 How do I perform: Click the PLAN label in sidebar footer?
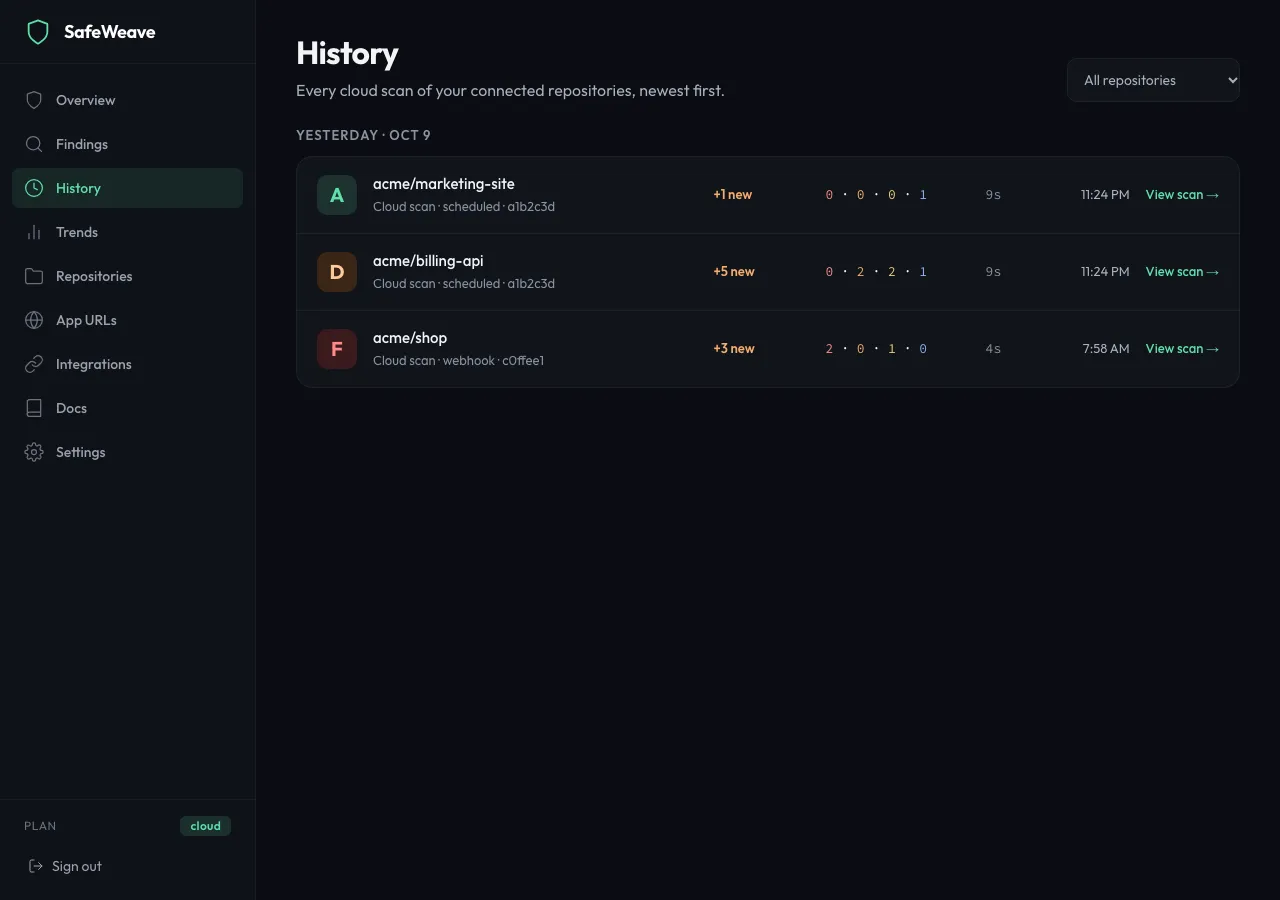[40, 826]
